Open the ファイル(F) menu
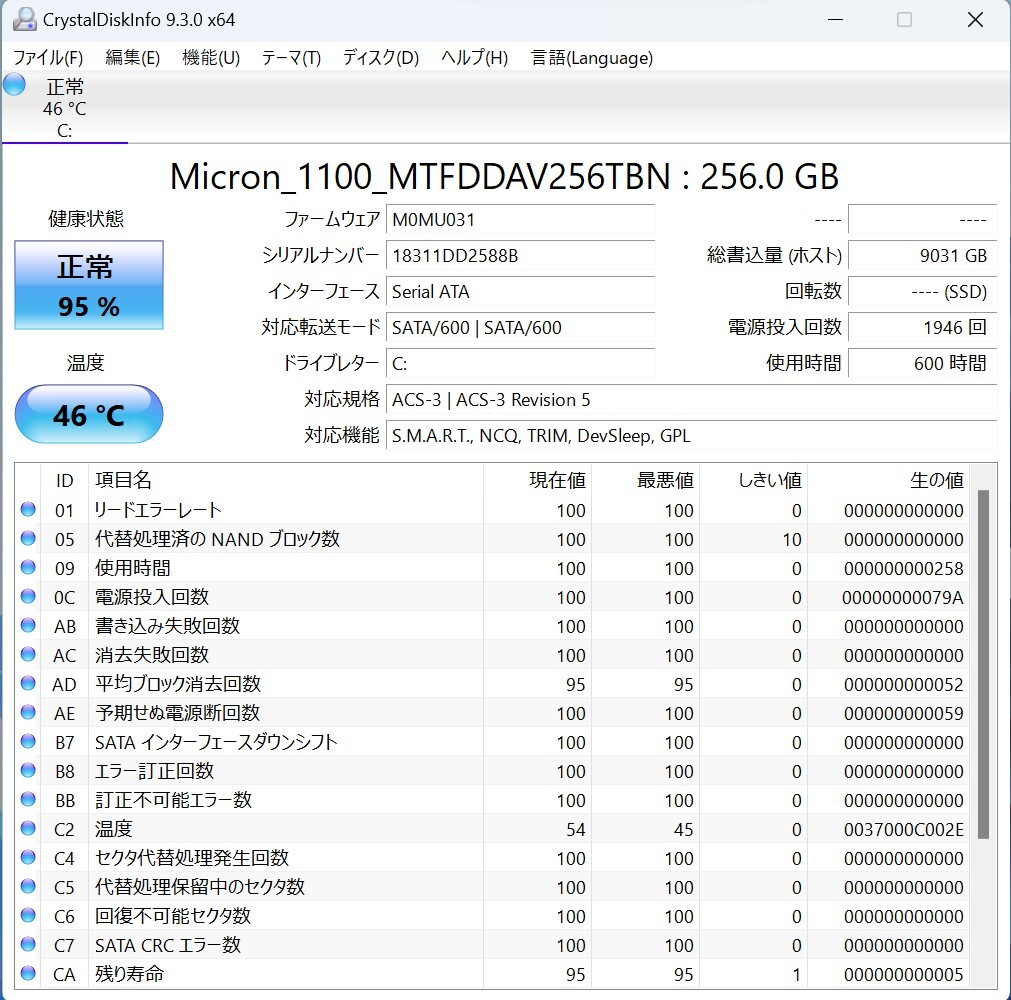Viewport: 1011px width, 1000px height. pos(48,58)
